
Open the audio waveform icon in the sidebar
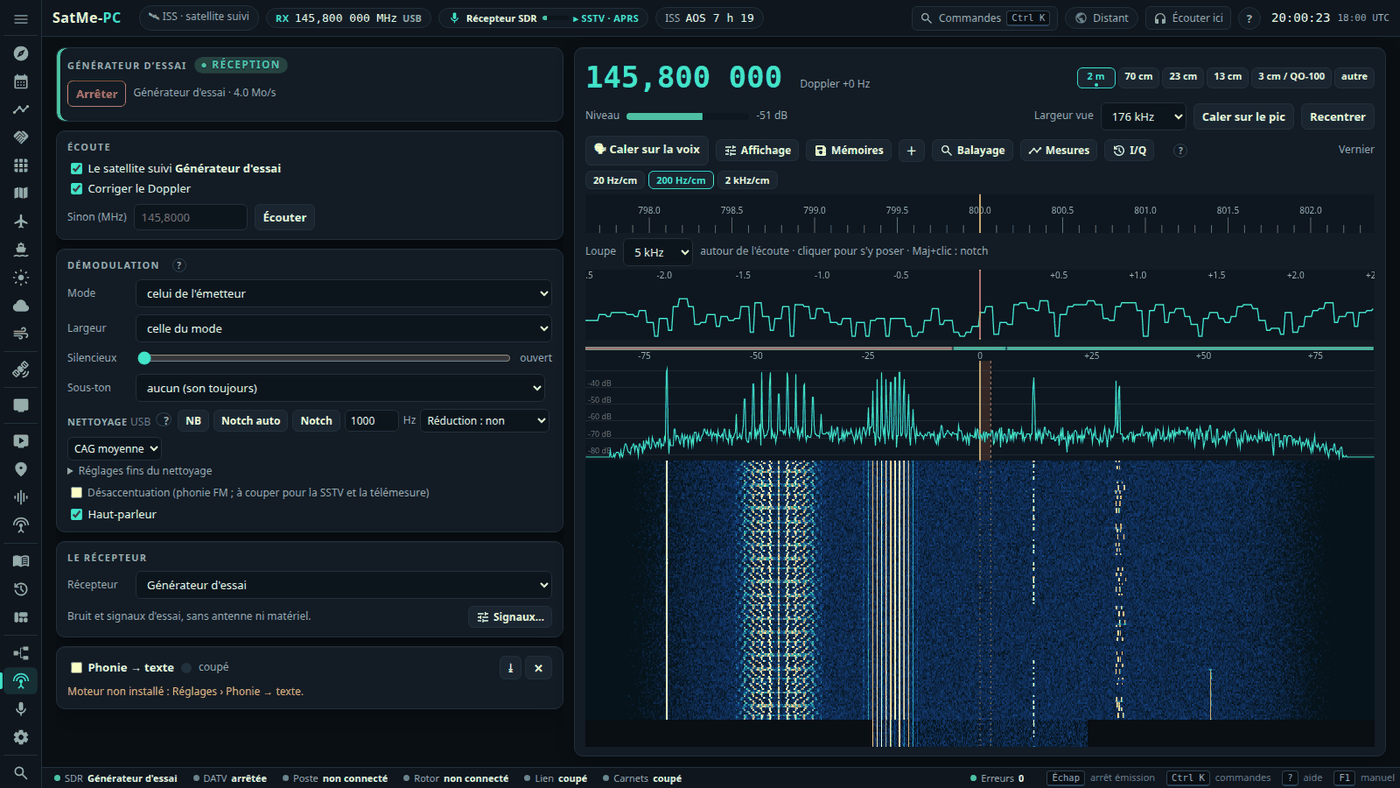(x=21, y=497)
